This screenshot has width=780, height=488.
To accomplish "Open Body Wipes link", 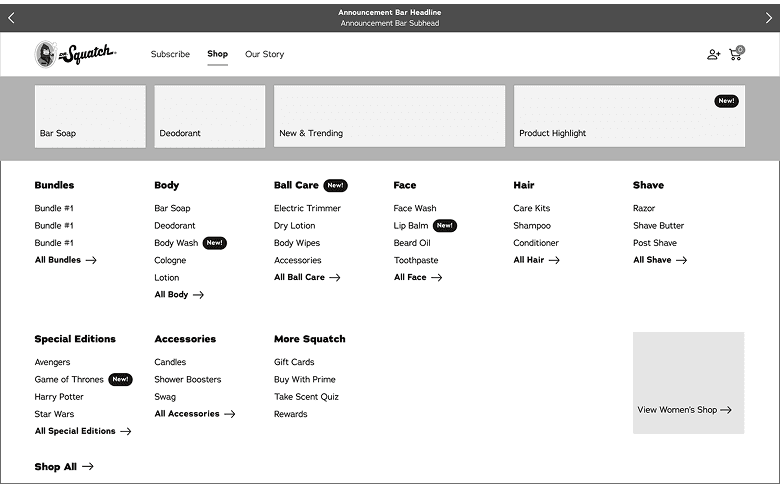I will tap(297, 243).
